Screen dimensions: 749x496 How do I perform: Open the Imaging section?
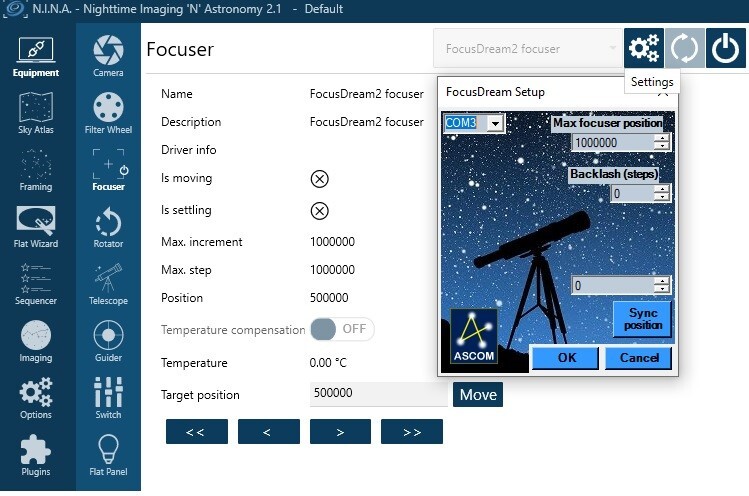[x=36, y=341]
